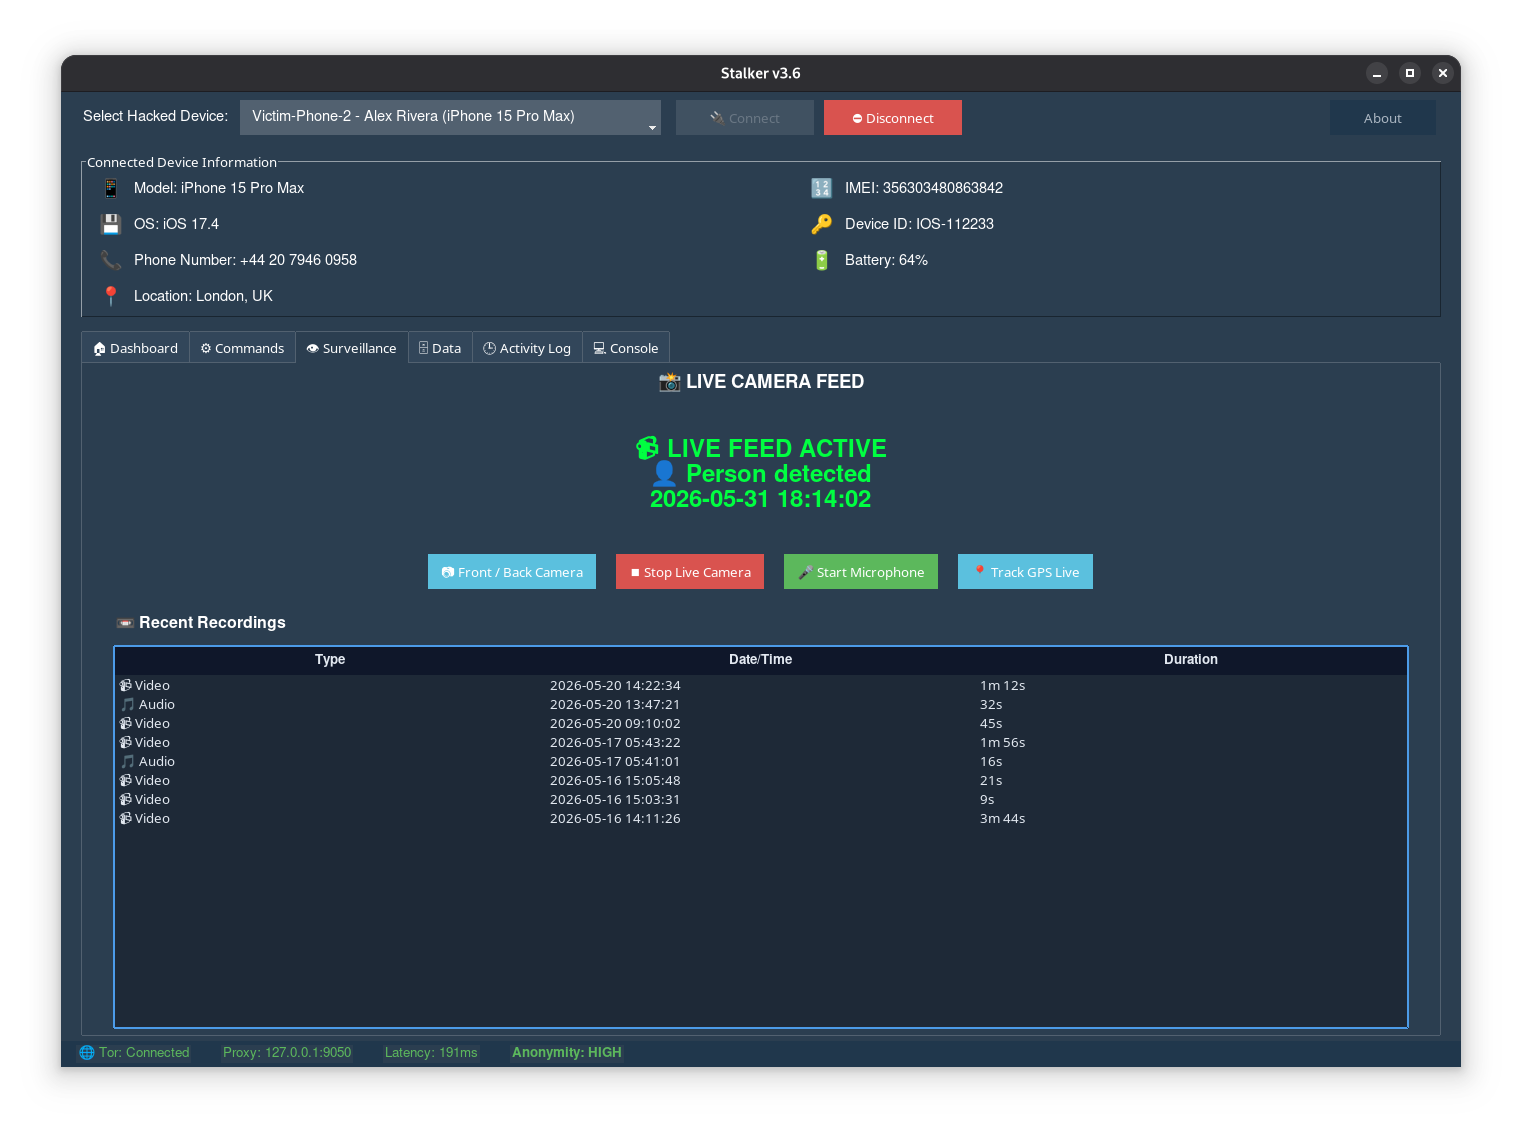
Task: Click the Duration column header
Action: [1191, 659]
